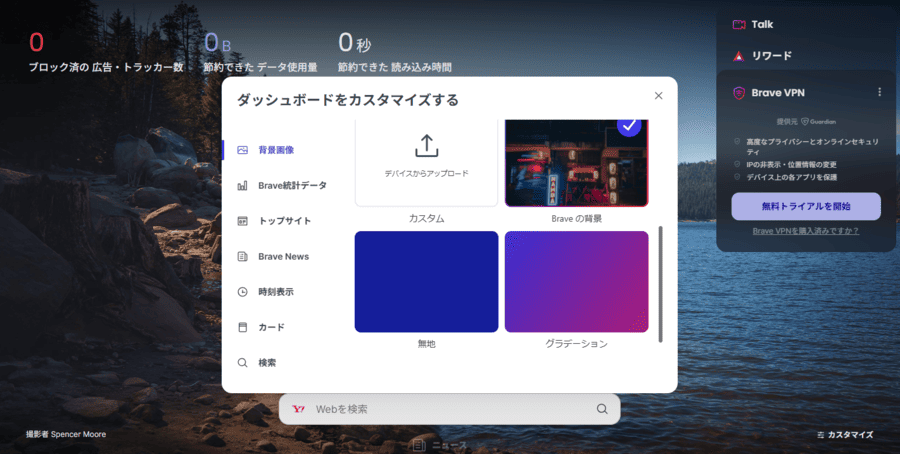Switch to Brave News settings
The width and height of the screenshot is (900, 454).
coord(273,257)
